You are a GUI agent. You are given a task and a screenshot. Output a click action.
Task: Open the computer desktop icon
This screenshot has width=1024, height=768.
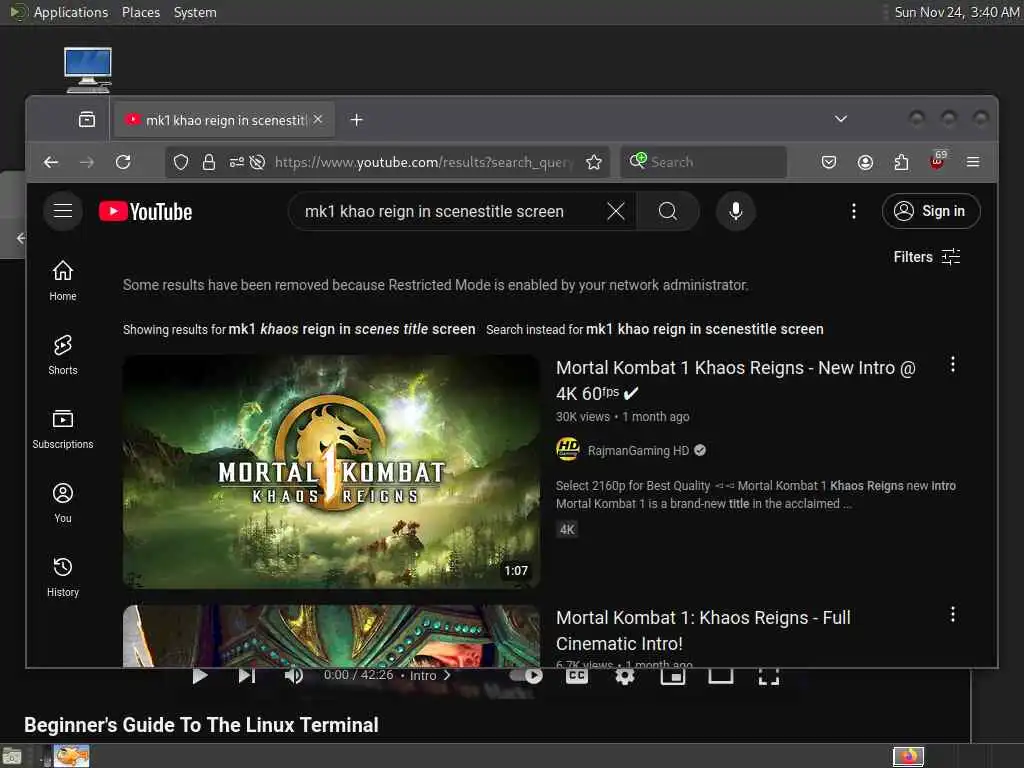(x=88, y=70)
